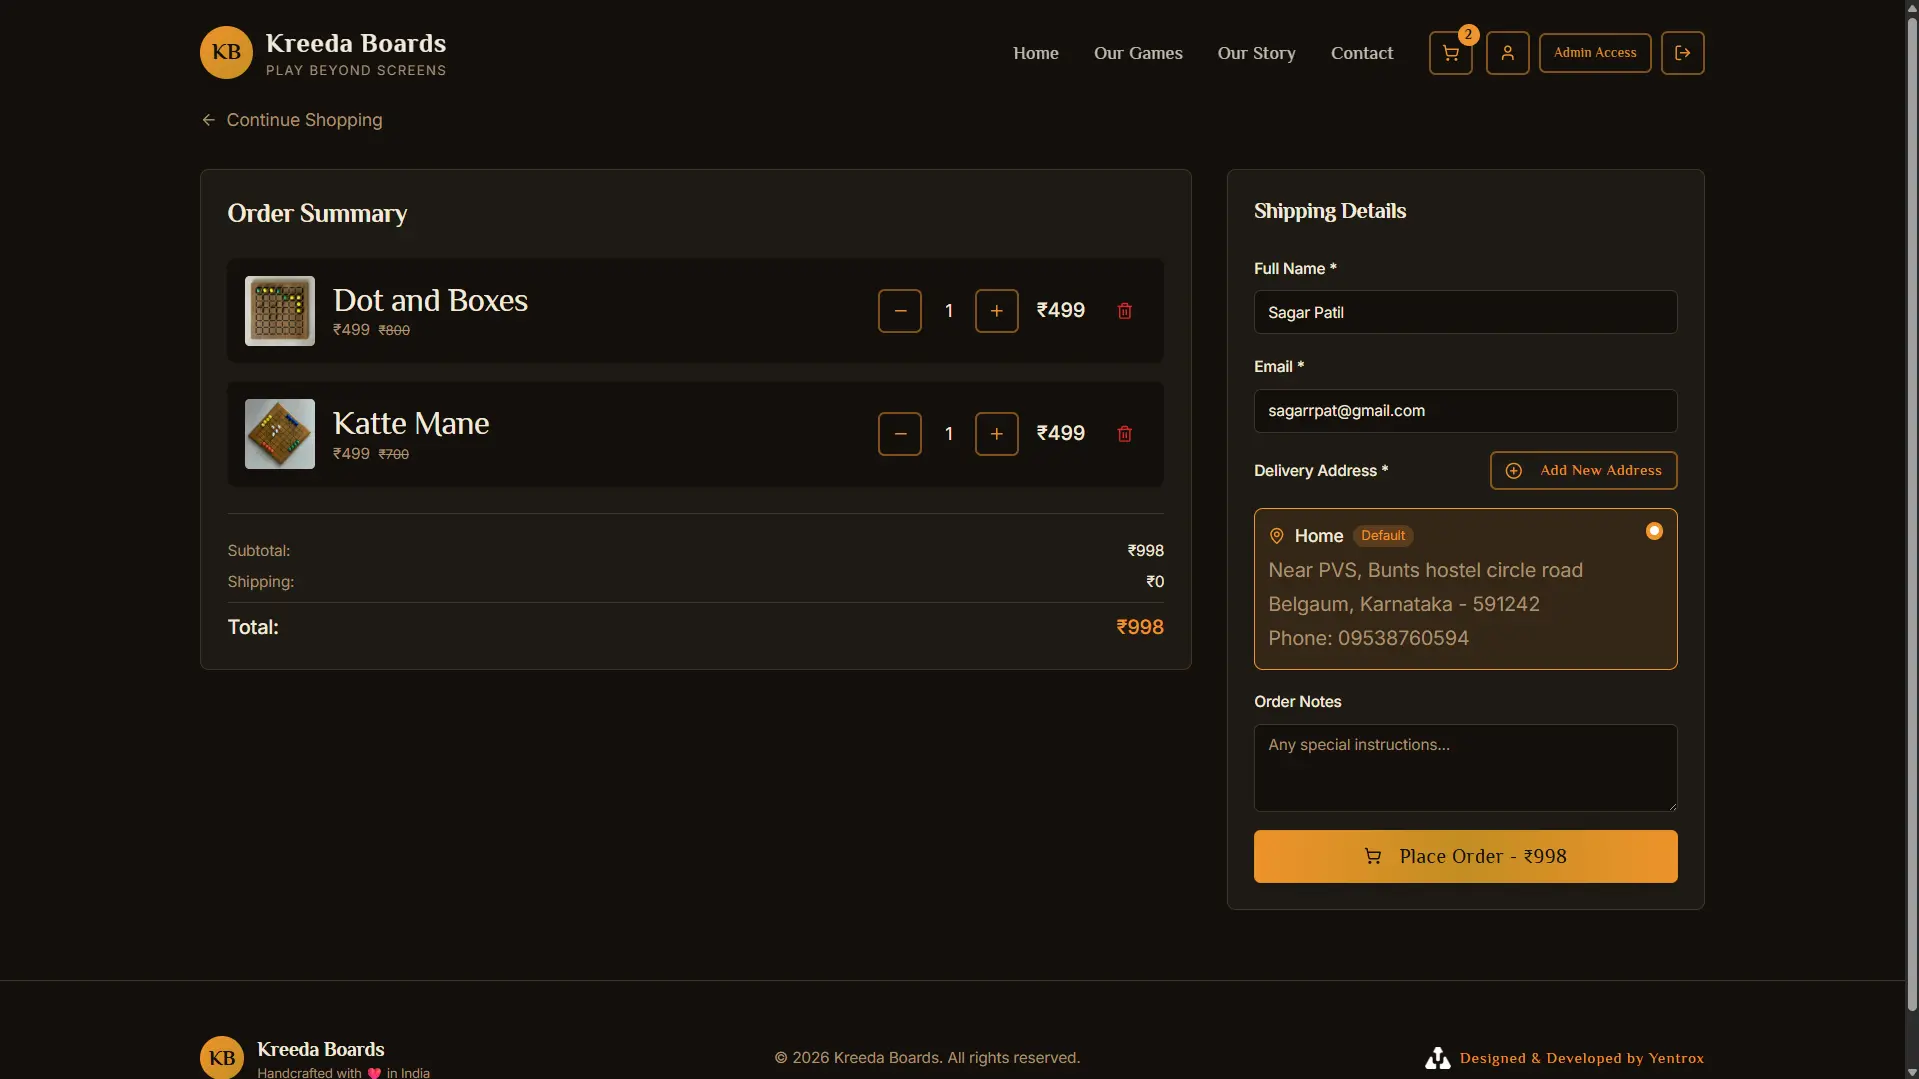Image resolution: width=1919 pixels, height=1079 pixels.
Task: Increase Dot and Boxes quantity with plus stepper
Action: pos(996,310)
